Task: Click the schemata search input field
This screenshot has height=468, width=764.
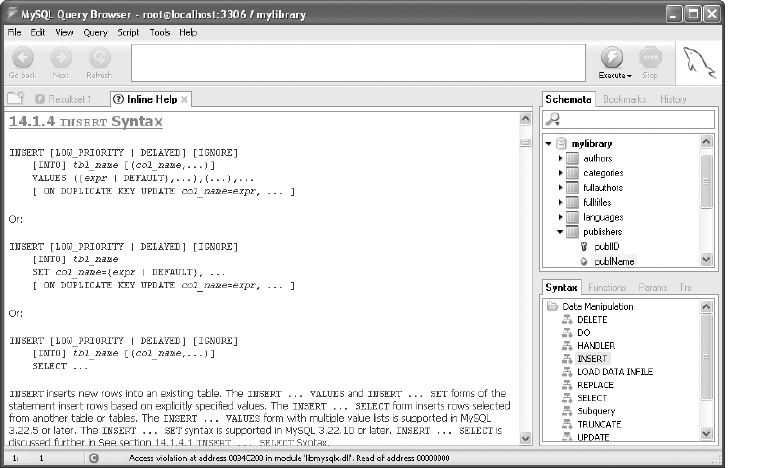Action: 629,119
